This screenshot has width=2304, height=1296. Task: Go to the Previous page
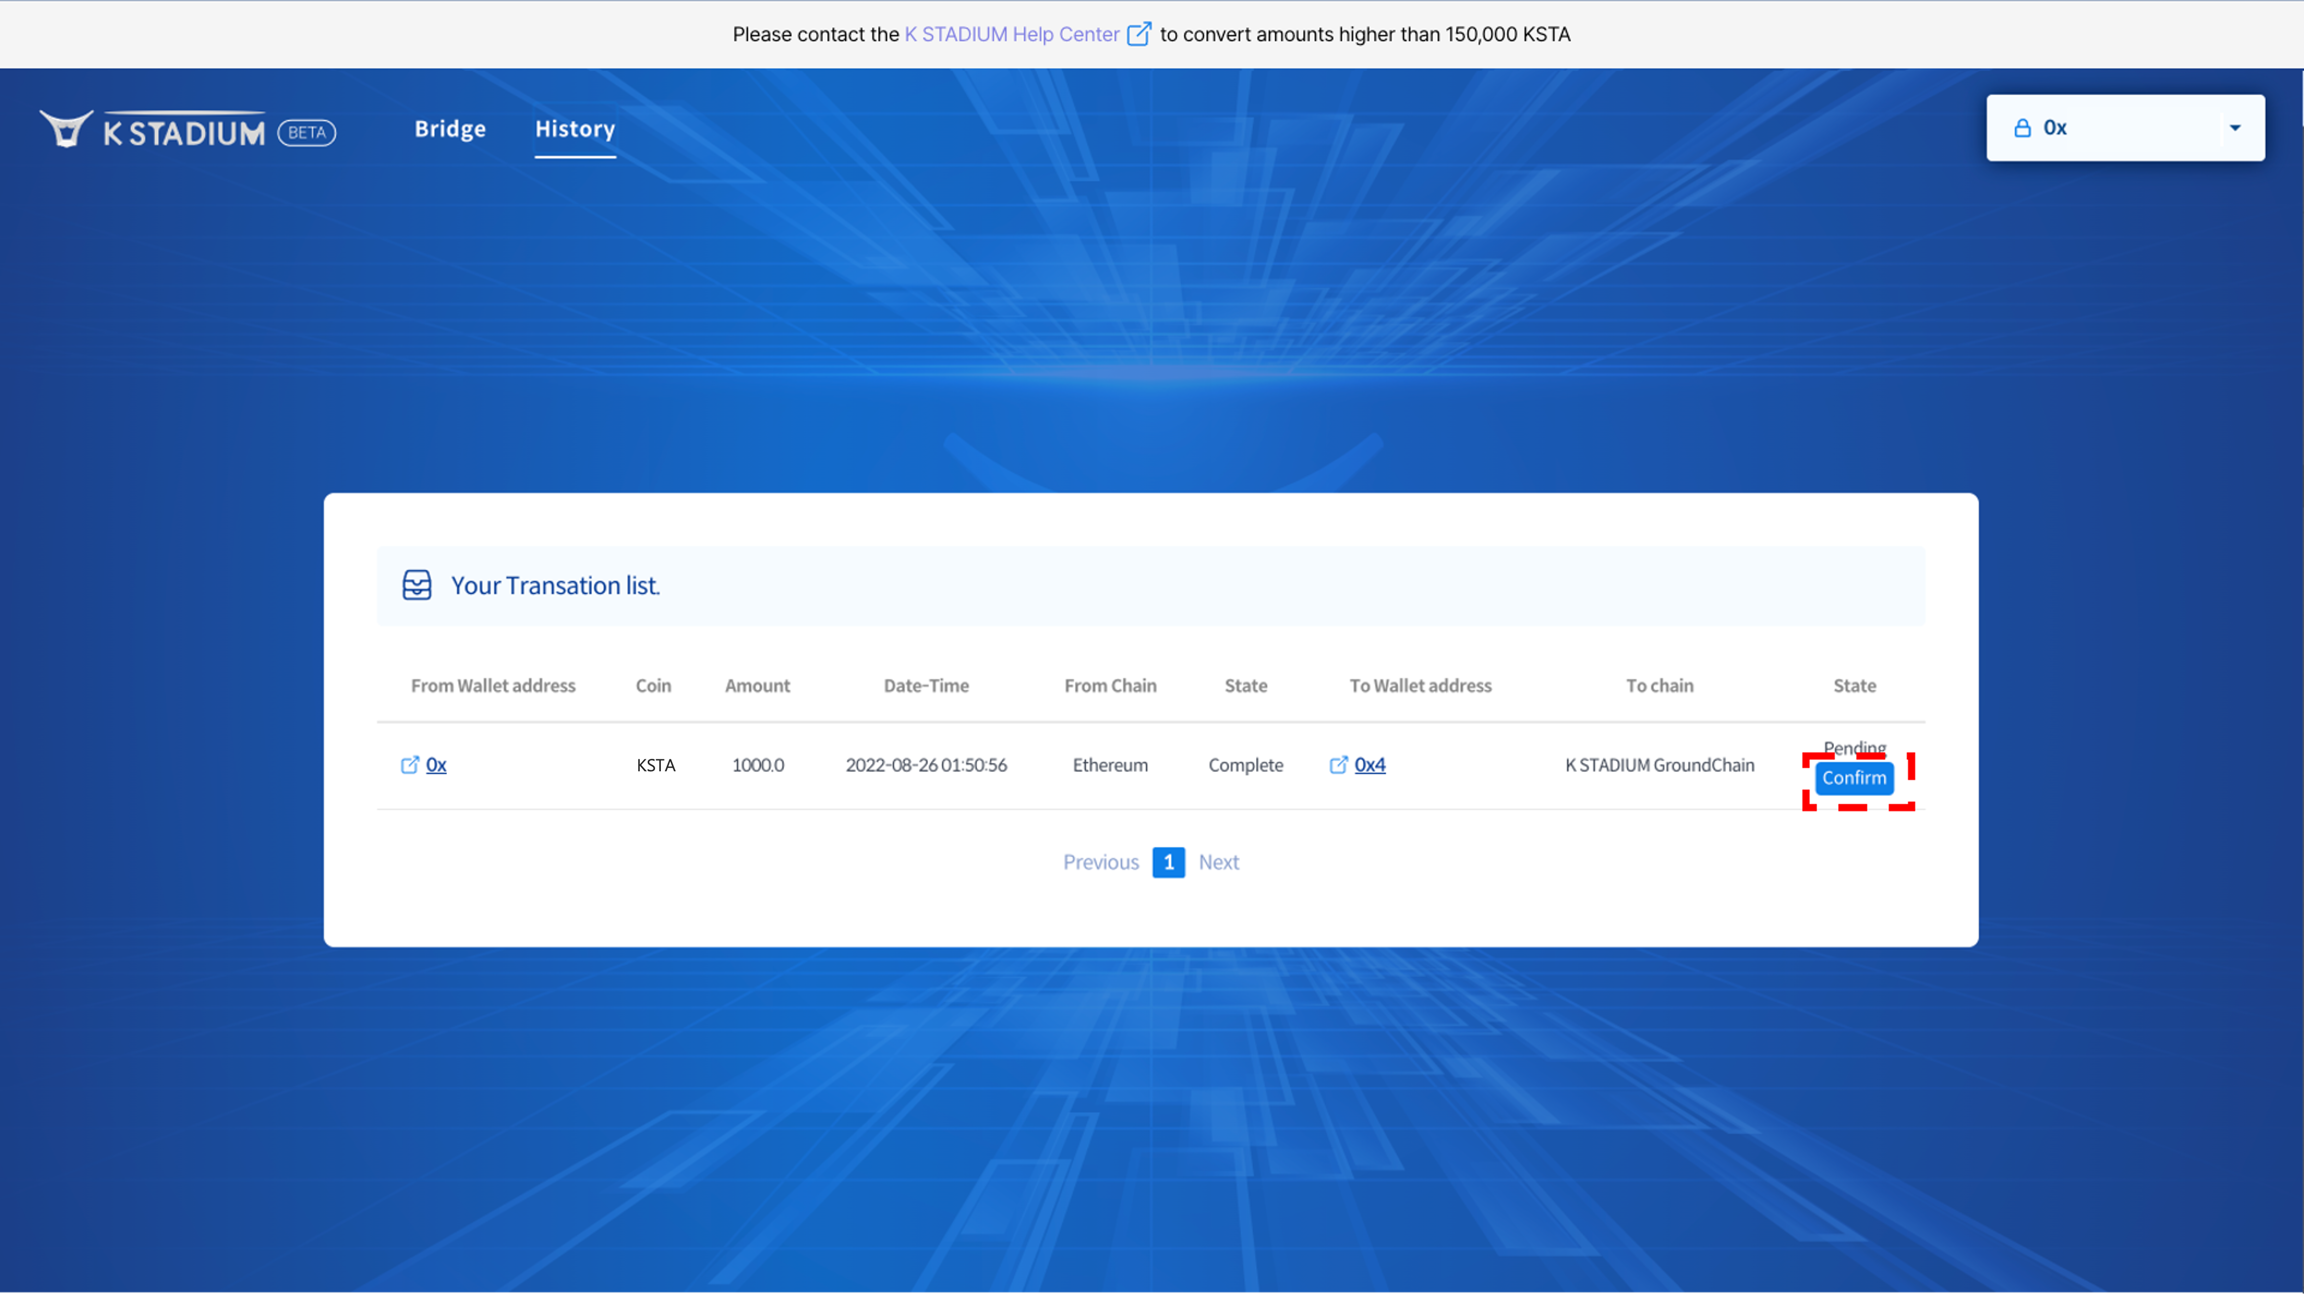[1100, 862]
